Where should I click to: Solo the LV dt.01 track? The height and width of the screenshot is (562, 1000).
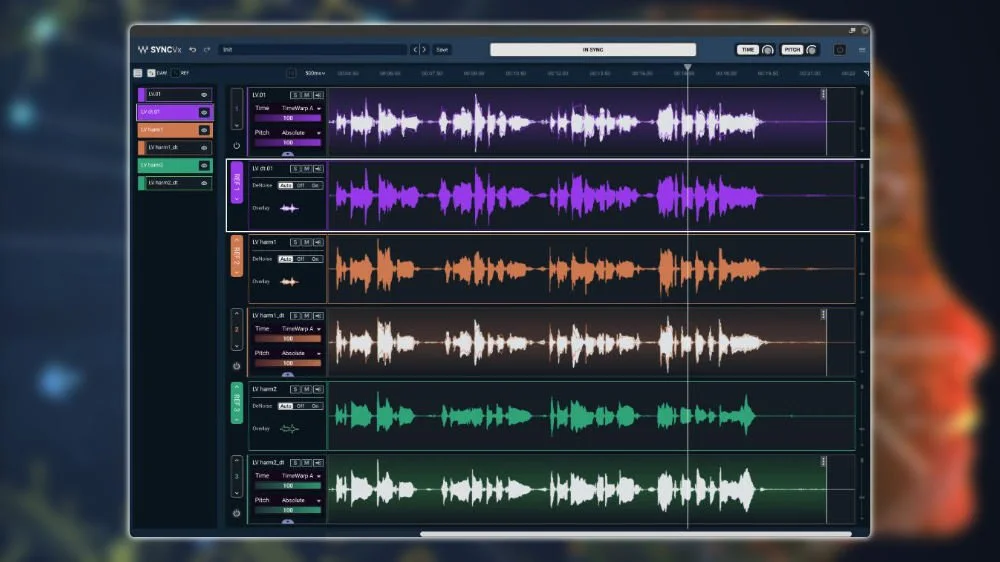[295, 169]
